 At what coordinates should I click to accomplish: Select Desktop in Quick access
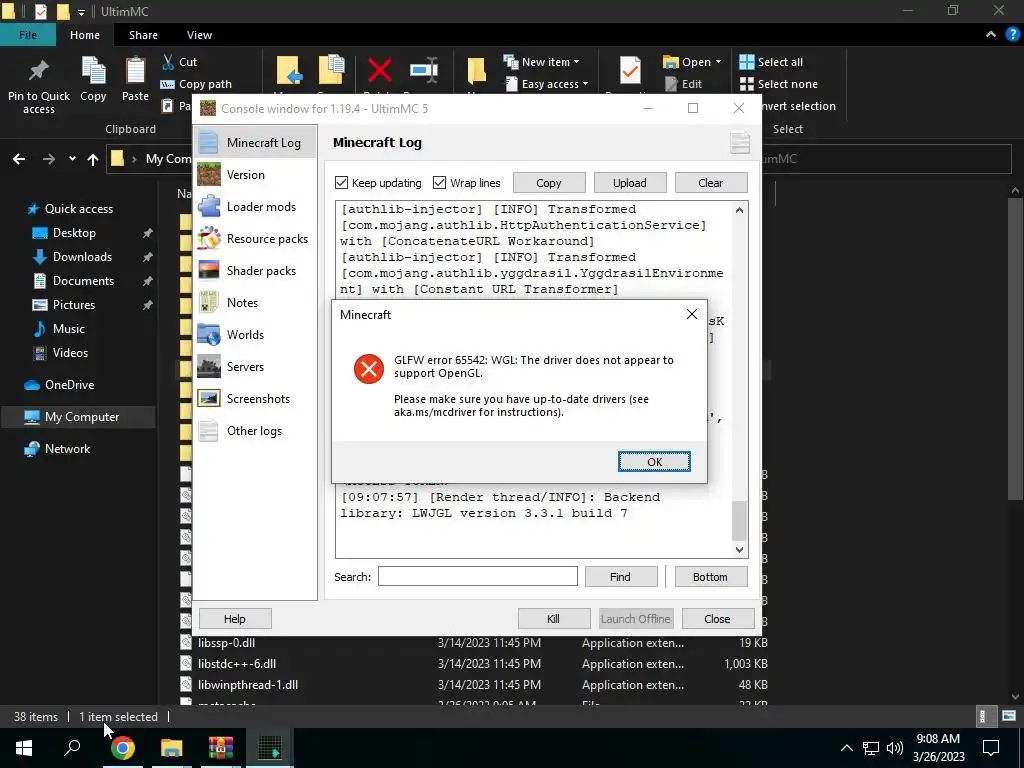tap(74, 232)
